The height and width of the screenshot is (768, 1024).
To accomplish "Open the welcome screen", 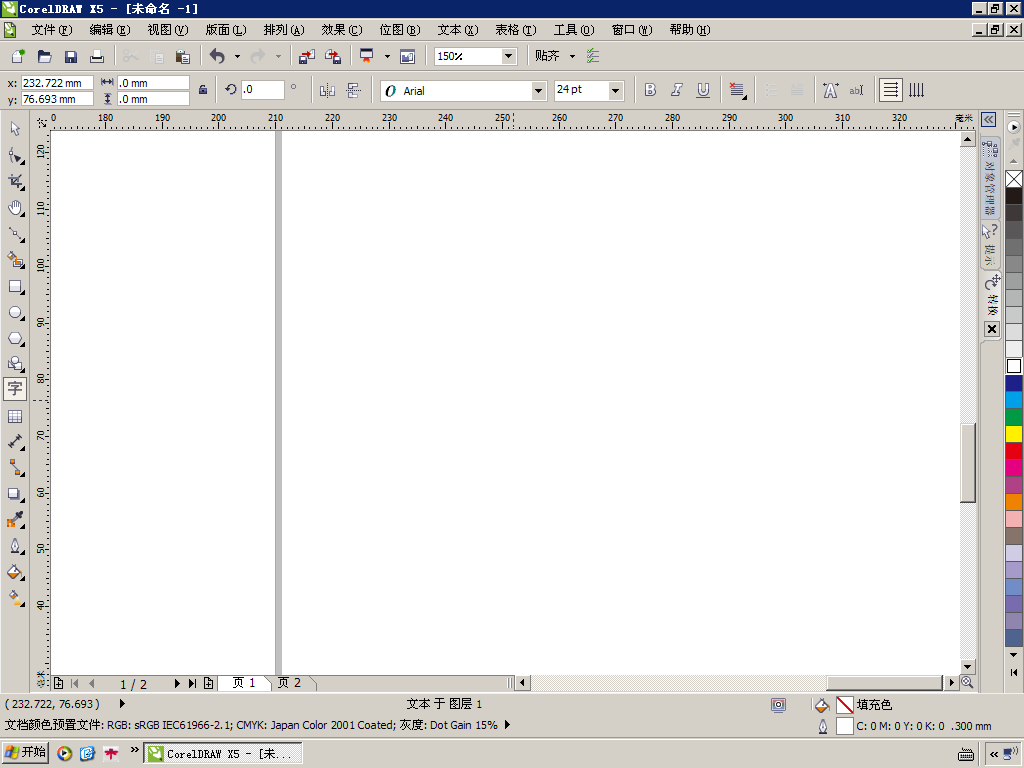I will 408,56.
